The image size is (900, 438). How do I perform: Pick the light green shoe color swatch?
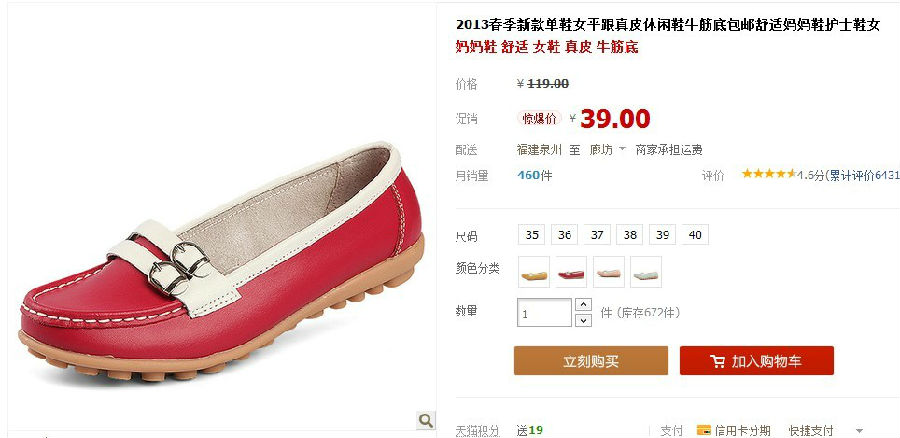tap(646, 272)
